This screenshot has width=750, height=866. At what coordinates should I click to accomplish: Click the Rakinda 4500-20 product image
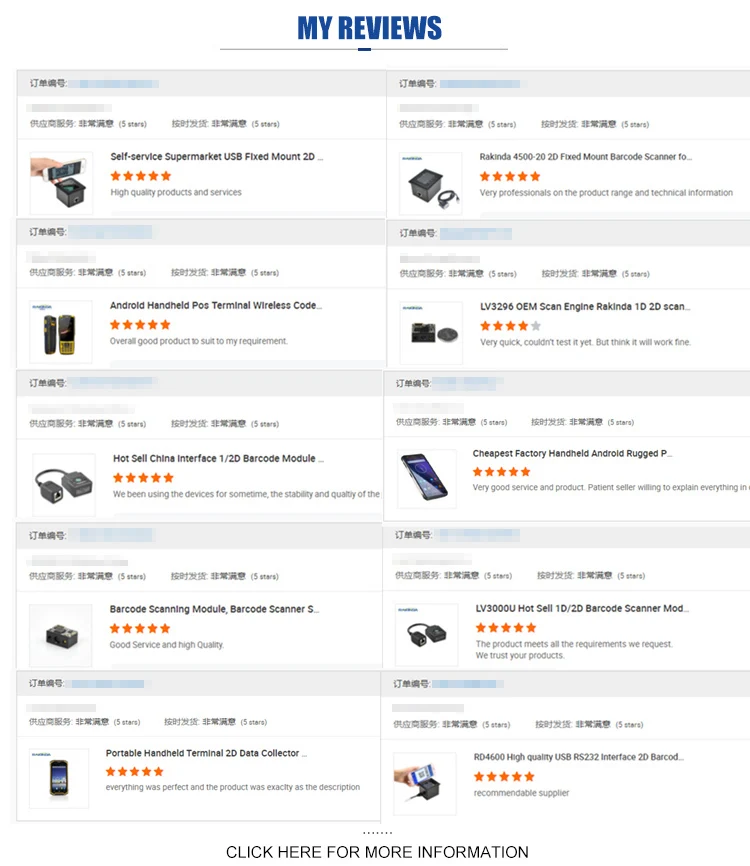(430, 183)
